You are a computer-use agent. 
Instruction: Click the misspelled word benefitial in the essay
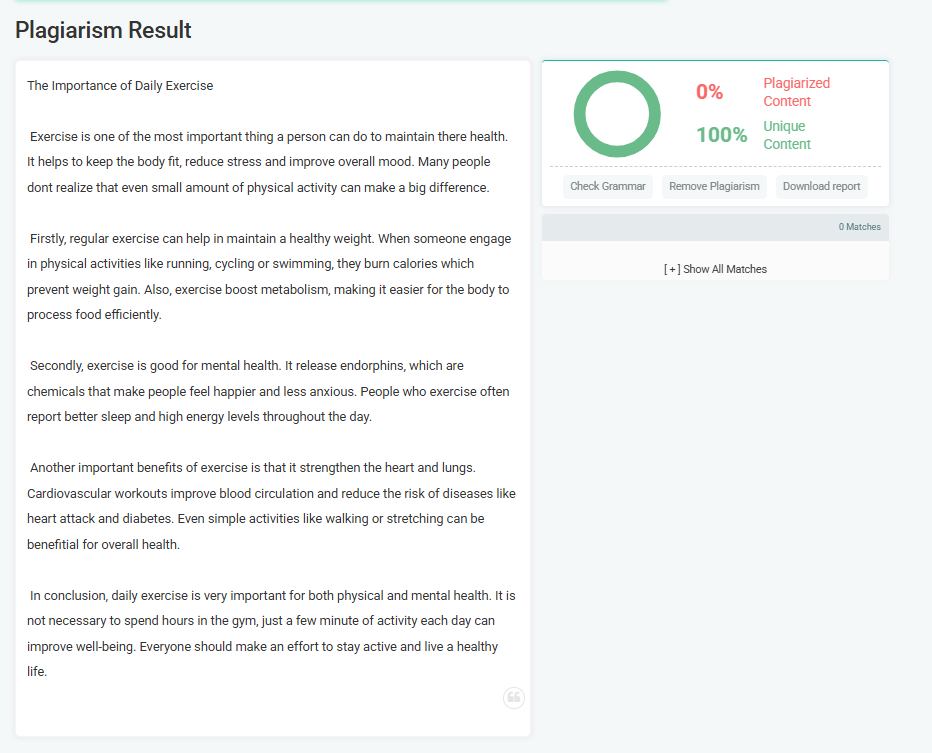click(53, 545)
